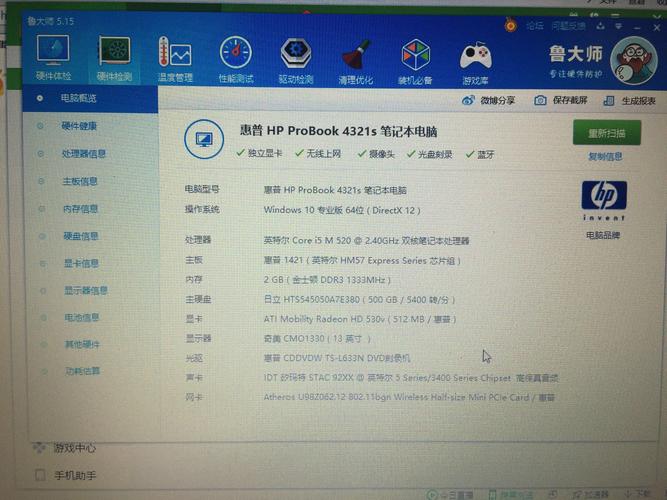667x500 pixels.
Task: Click the 微博分享 Weibo share icon
Action: click(x=468, y=100)
